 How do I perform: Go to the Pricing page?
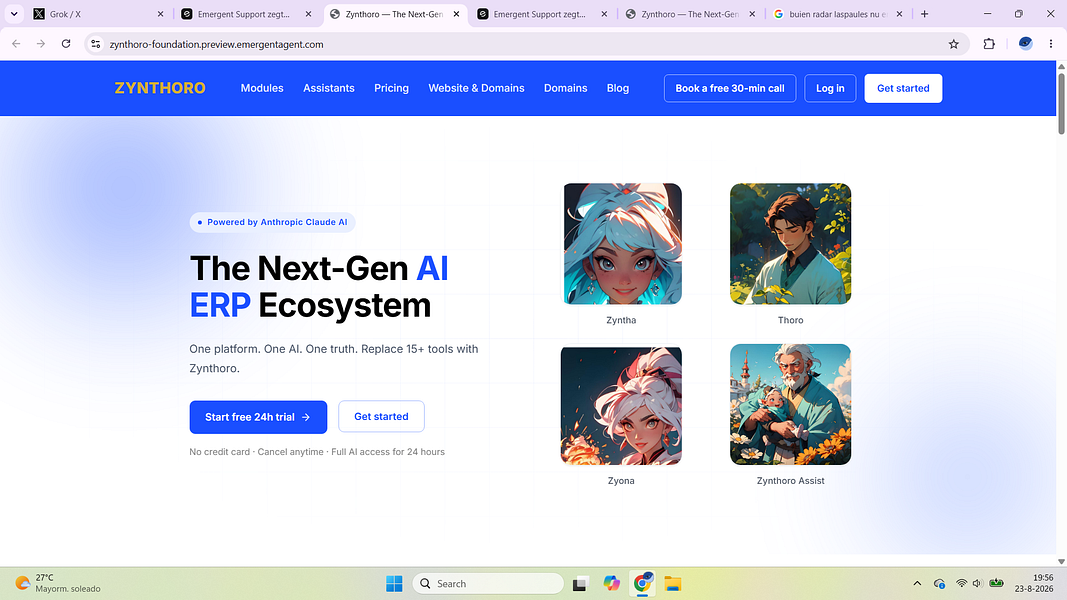pos(391,88)
